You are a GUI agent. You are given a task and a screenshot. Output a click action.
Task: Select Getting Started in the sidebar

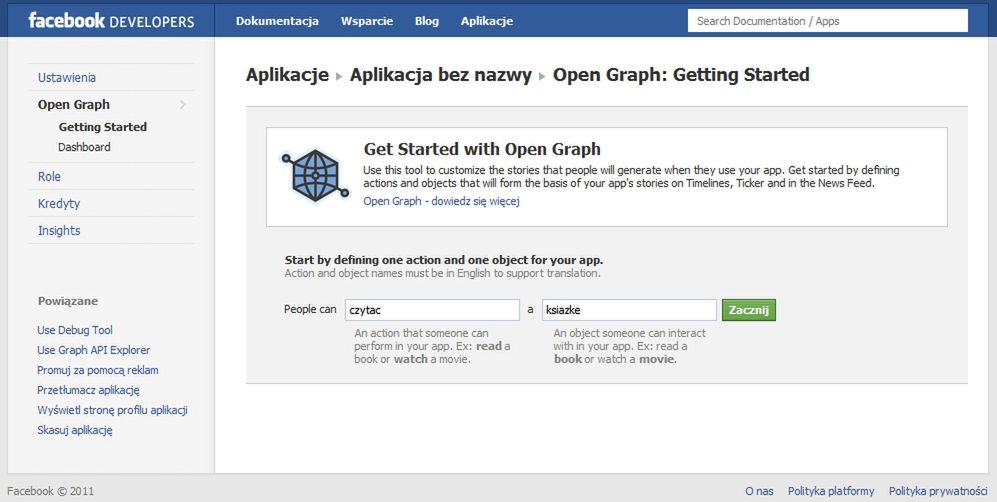(102, 127)
